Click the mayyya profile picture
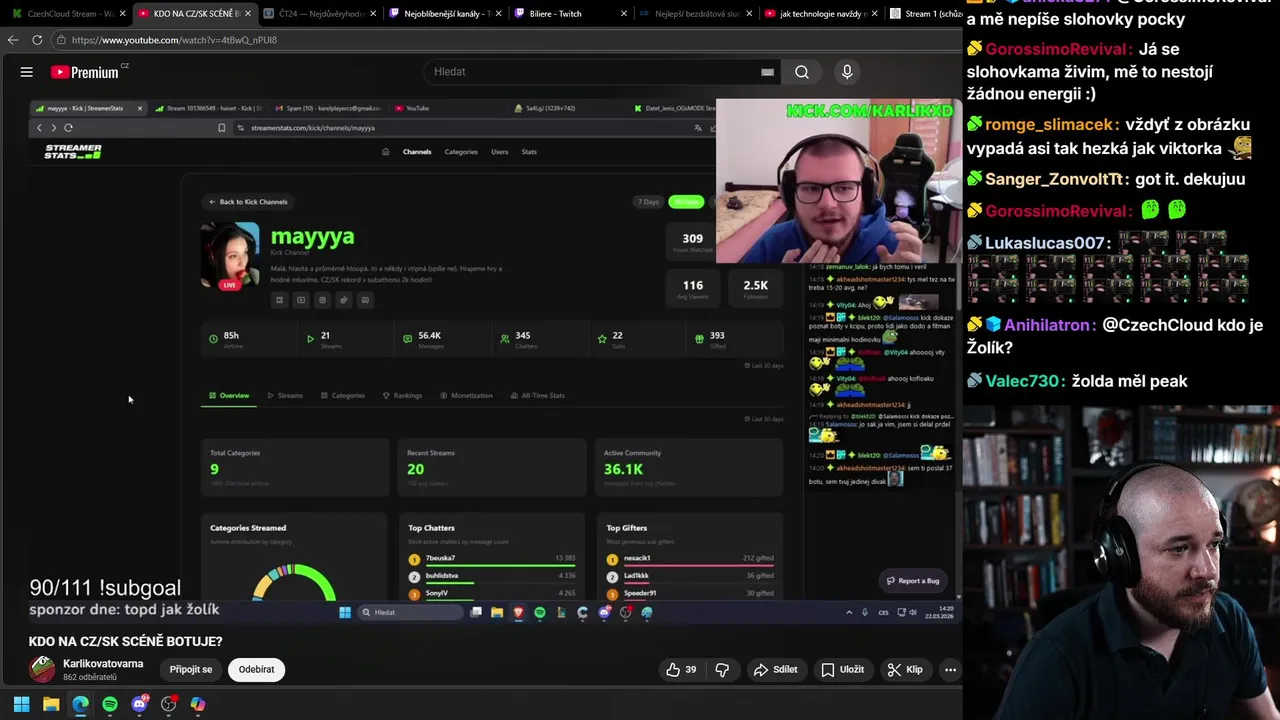The image size is (1280, 720). [230, 254]
